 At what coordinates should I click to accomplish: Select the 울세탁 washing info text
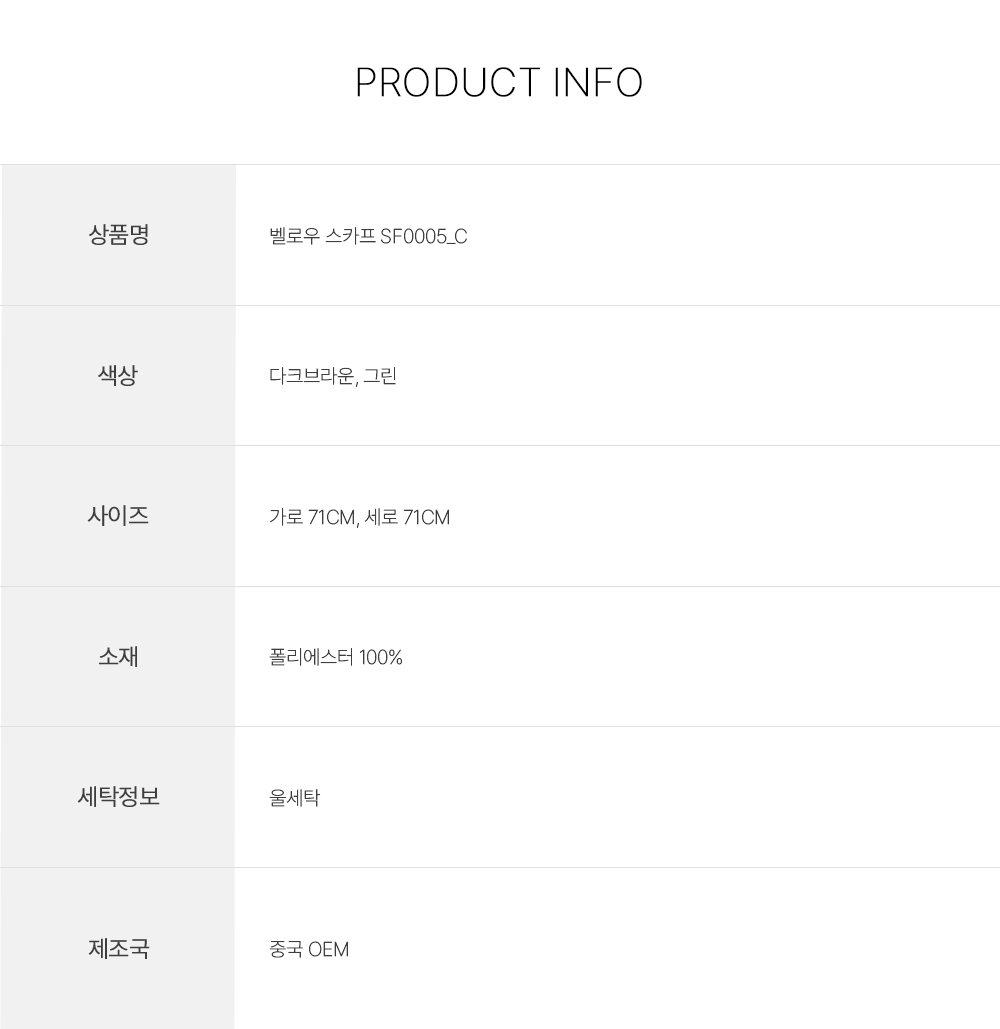295,798
